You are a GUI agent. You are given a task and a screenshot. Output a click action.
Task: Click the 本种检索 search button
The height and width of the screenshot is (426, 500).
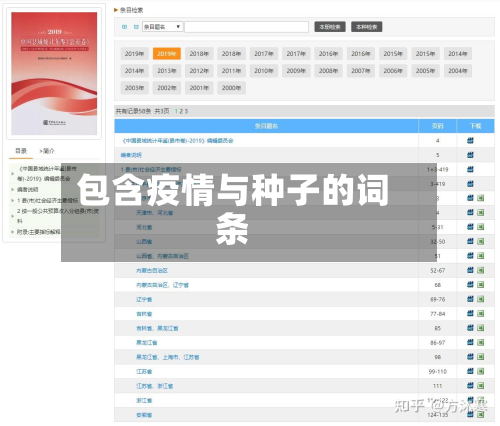(366, 27)
